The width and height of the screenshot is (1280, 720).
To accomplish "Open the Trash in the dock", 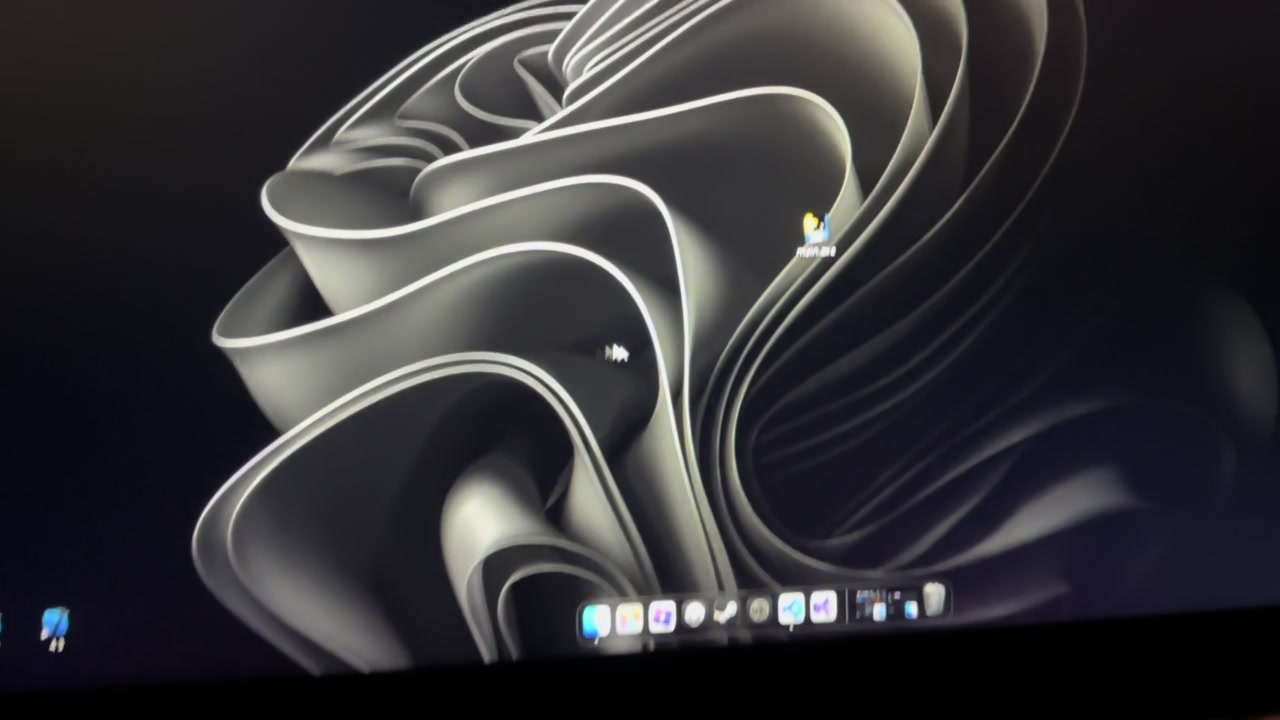I will pyautogui.click(x=934, y=599).
